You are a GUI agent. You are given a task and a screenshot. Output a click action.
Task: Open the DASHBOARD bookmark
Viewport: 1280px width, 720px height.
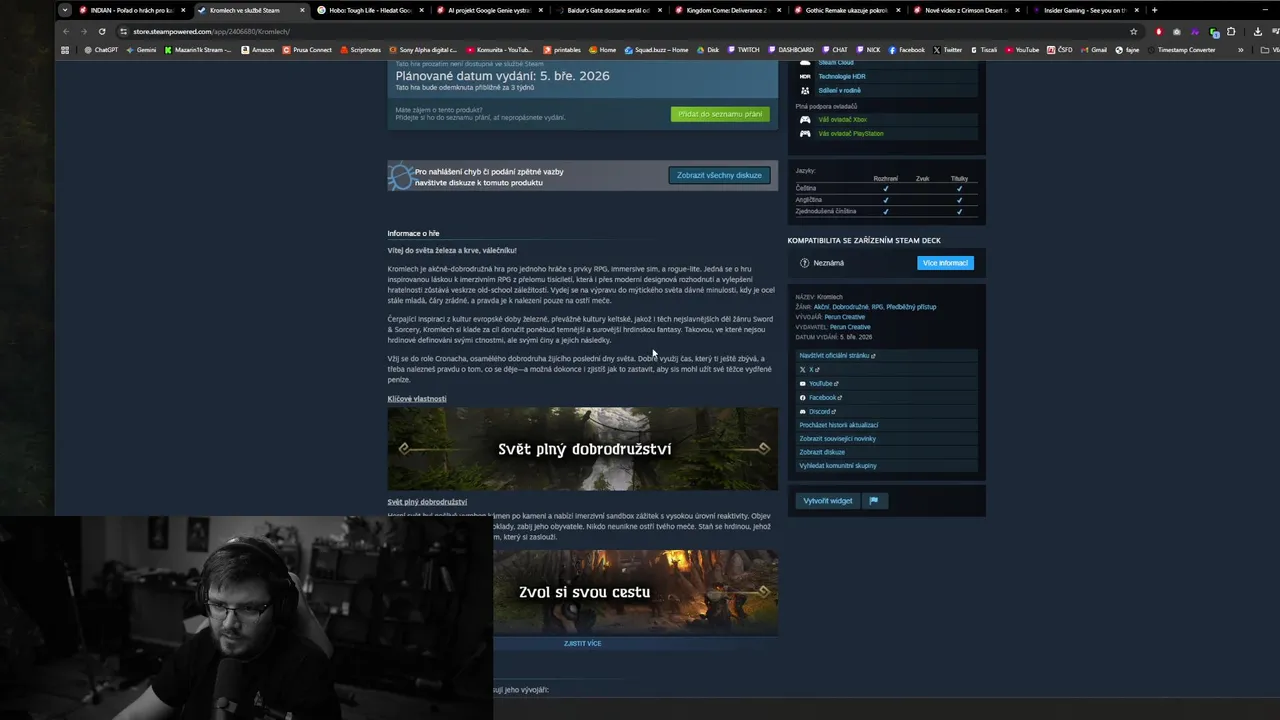791,50
